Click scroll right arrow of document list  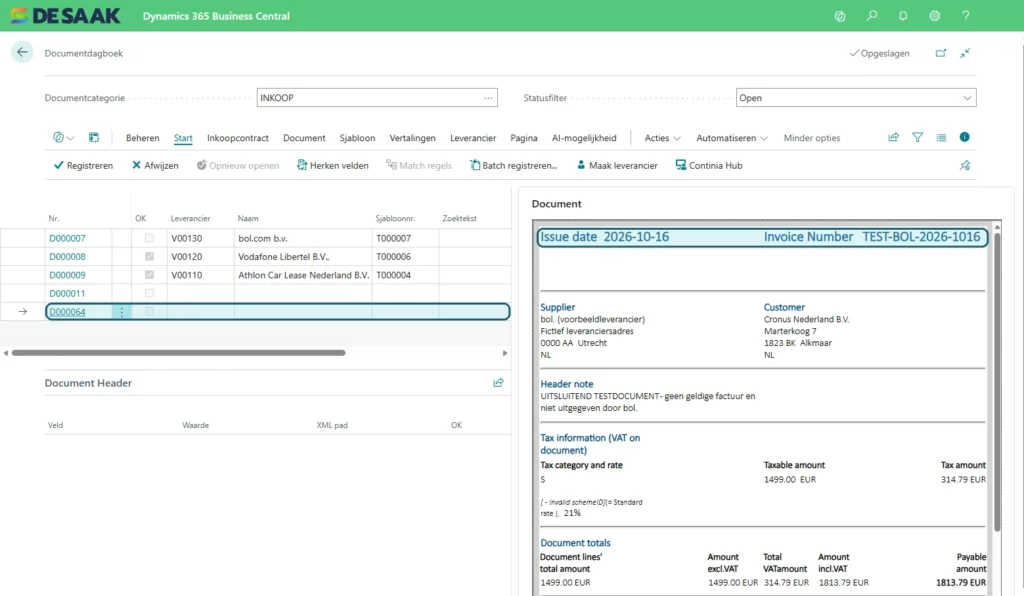click(505, 353)
